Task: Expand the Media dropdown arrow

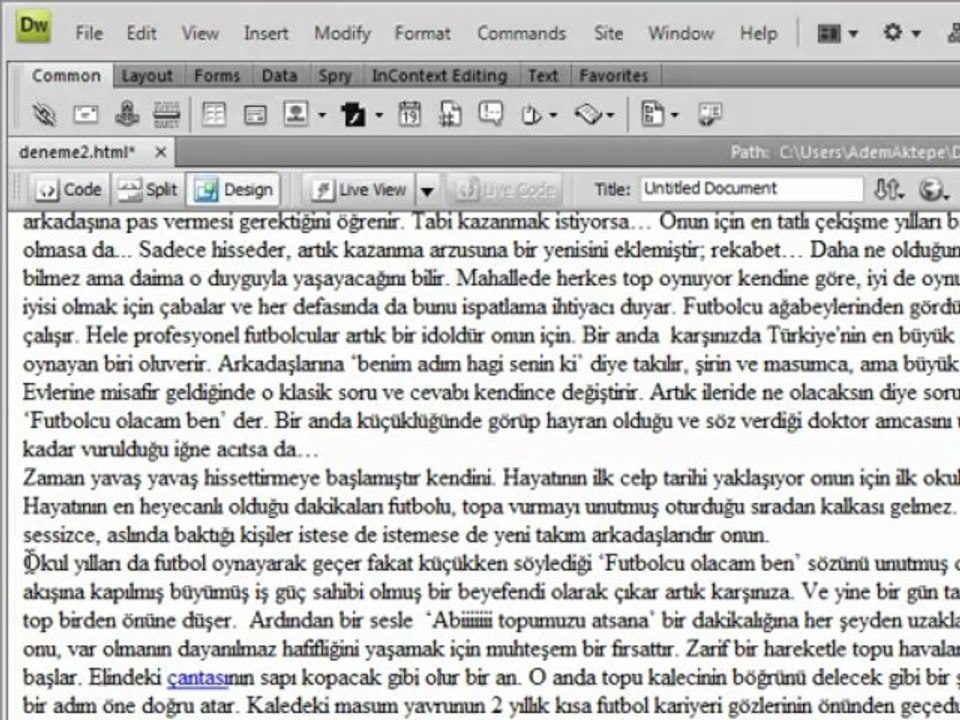Action: click(x=379, y=115)
